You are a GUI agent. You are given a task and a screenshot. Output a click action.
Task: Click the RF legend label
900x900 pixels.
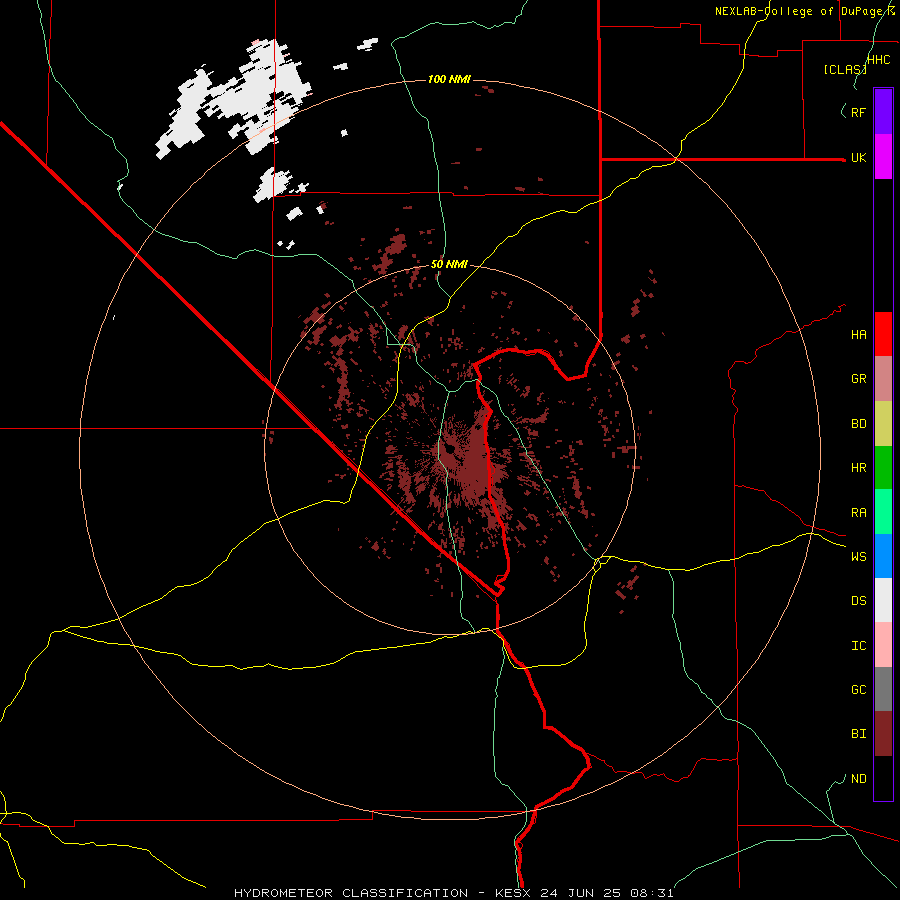coord(859,113)
